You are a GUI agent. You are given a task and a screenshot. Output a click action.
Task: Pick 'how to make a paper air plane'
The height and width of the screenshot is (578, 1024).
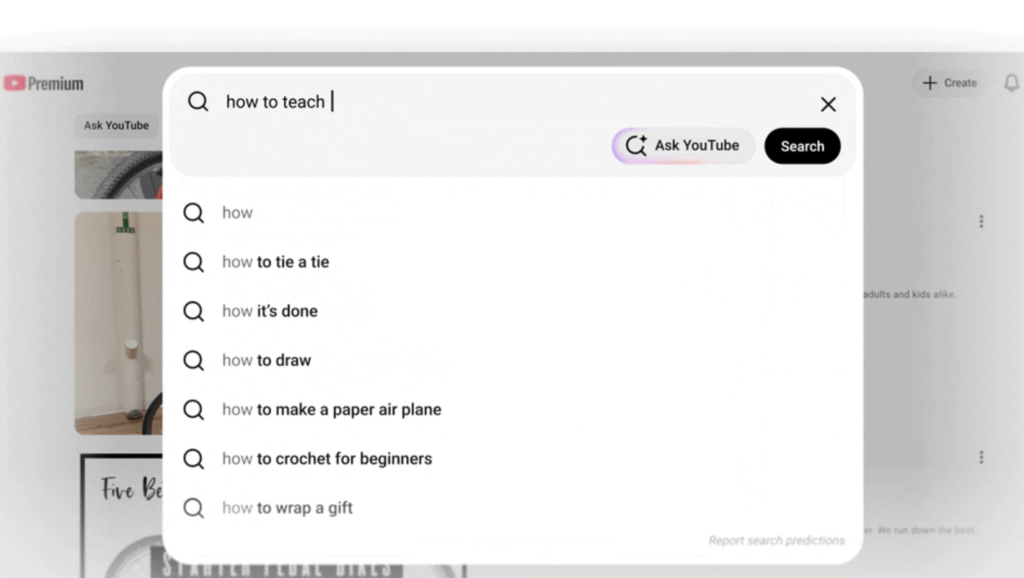[511, 409]
